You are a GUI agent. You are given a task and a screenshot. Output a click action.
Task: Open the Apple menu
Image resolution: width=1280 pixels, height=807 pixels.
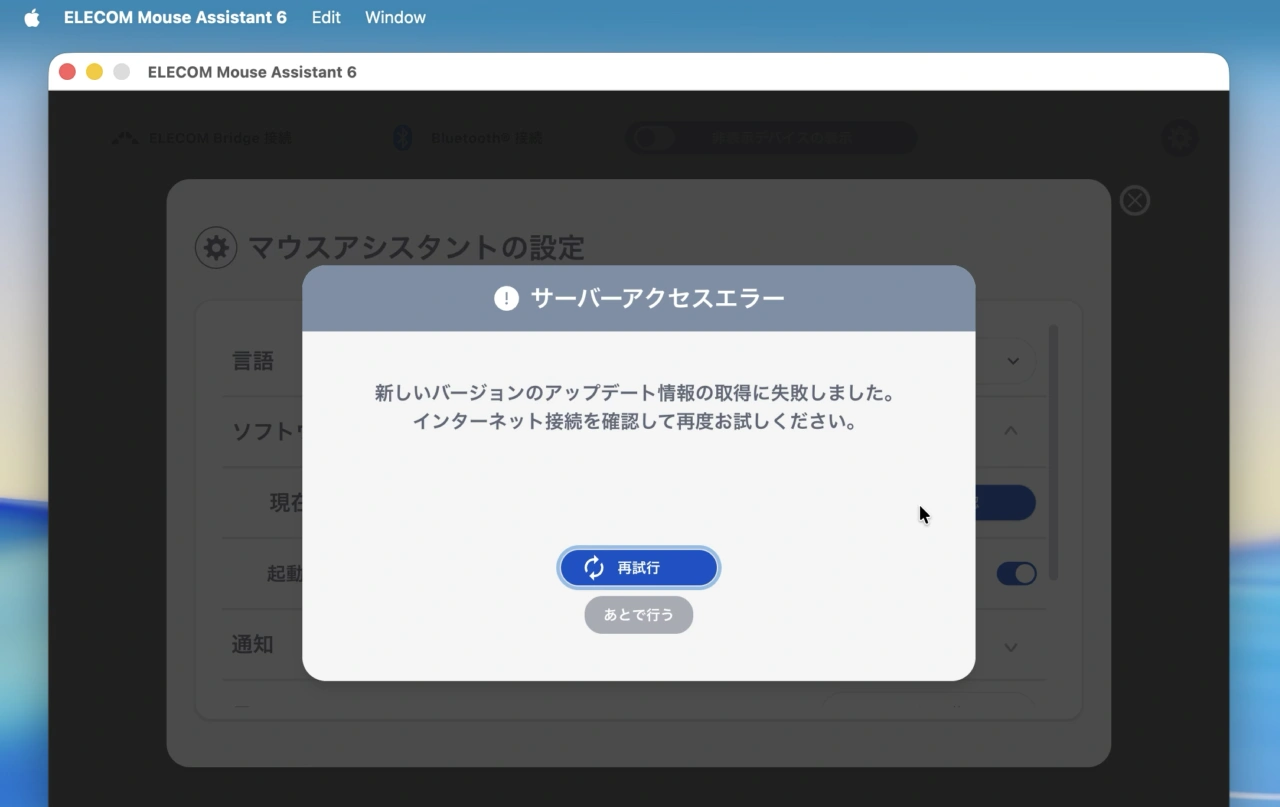point(32,17)
